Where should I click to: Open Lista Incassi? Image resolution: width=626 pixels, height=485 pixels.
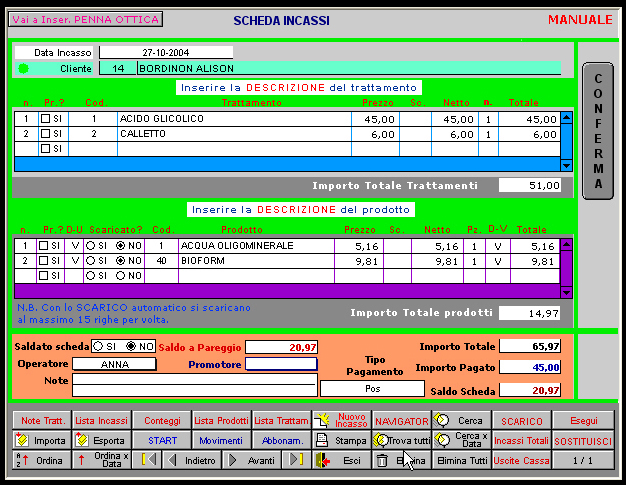(x=102, y=420)
